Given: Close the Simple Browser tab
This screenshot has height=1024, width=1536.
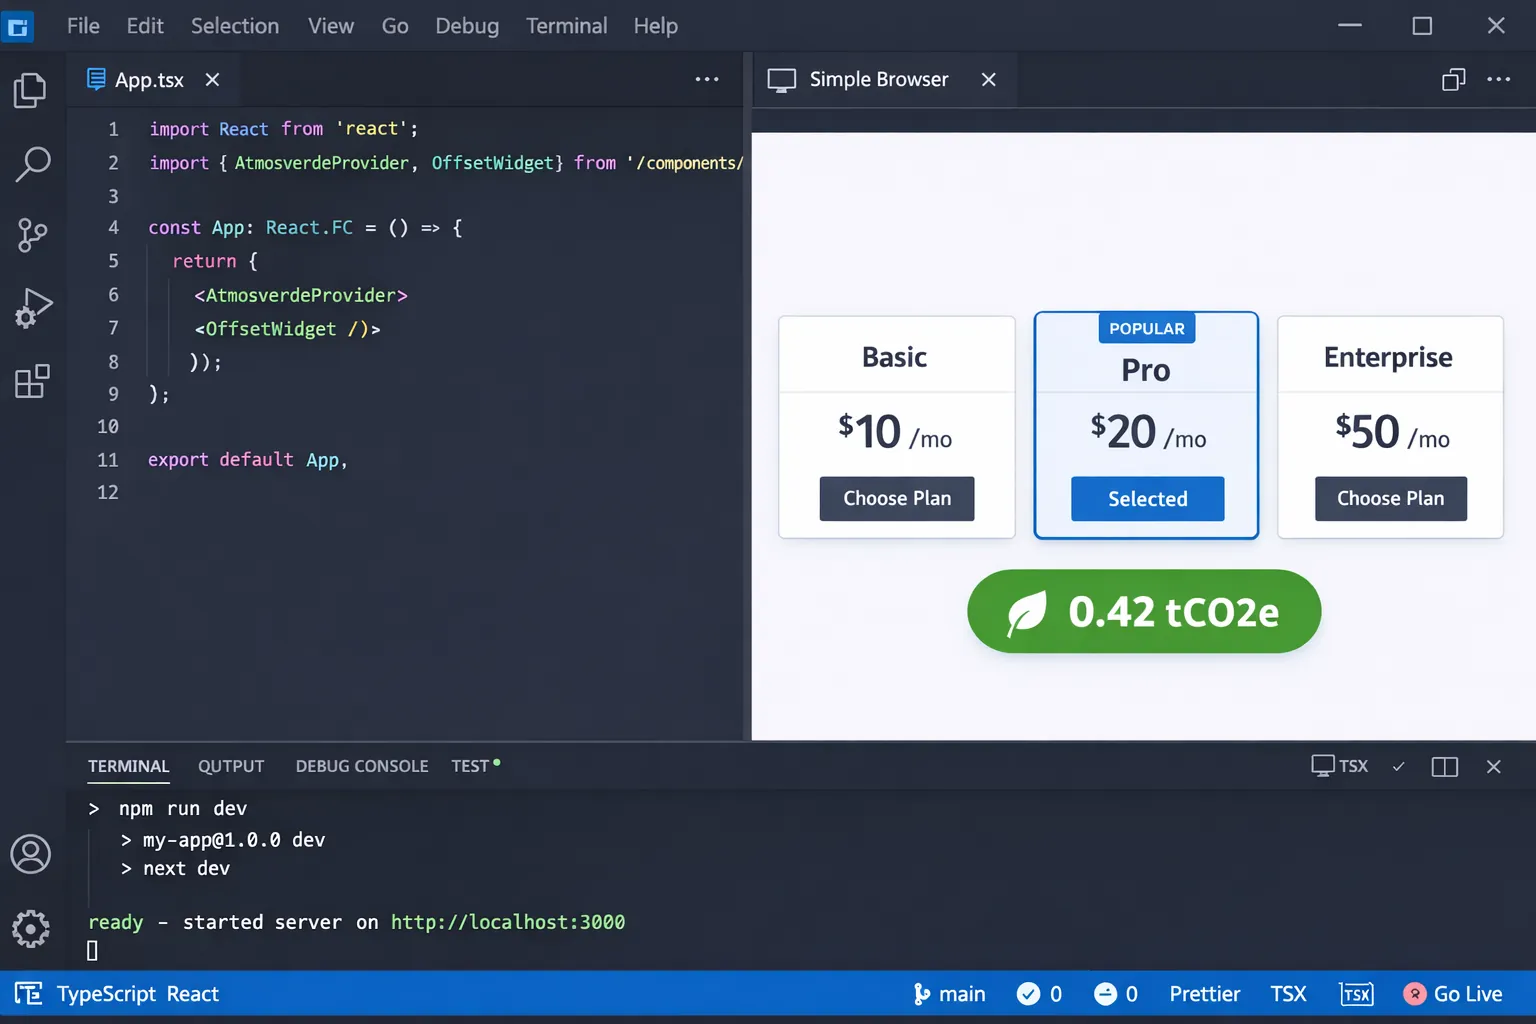Looking at the screenshot, I should point(988,79).
